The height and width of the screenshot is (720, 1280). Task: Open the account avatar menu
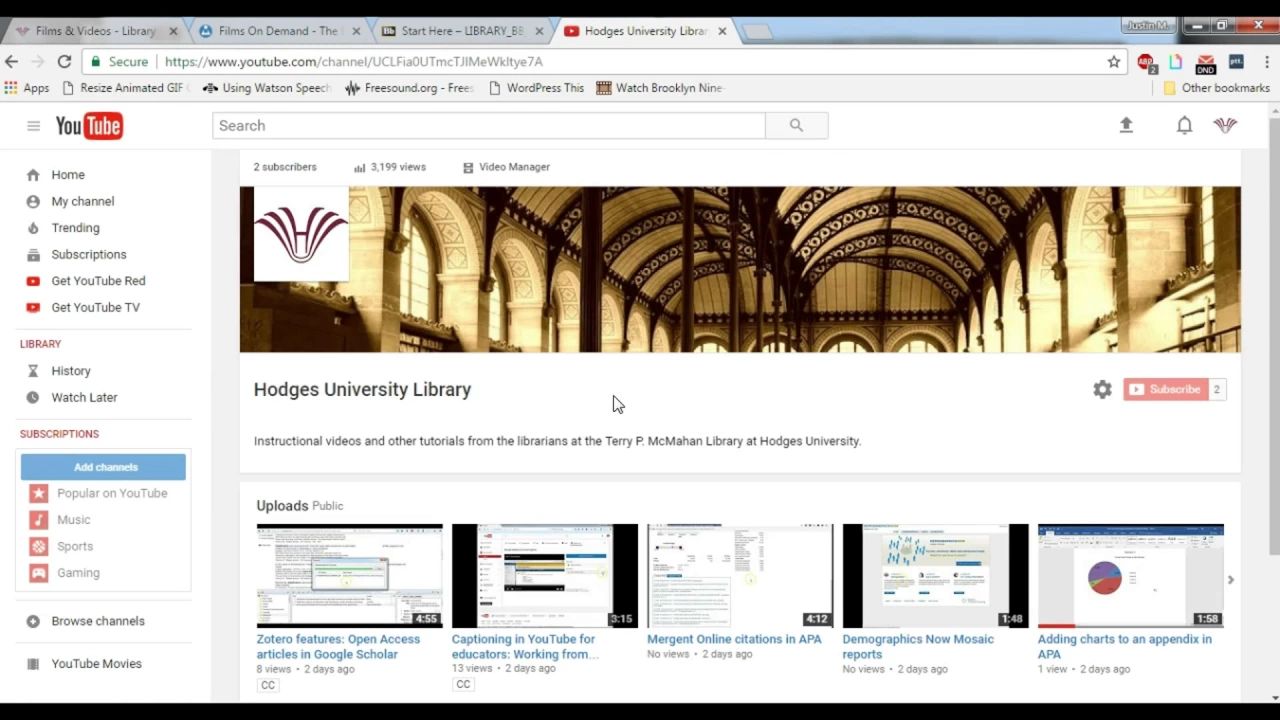pos(1225,125)
